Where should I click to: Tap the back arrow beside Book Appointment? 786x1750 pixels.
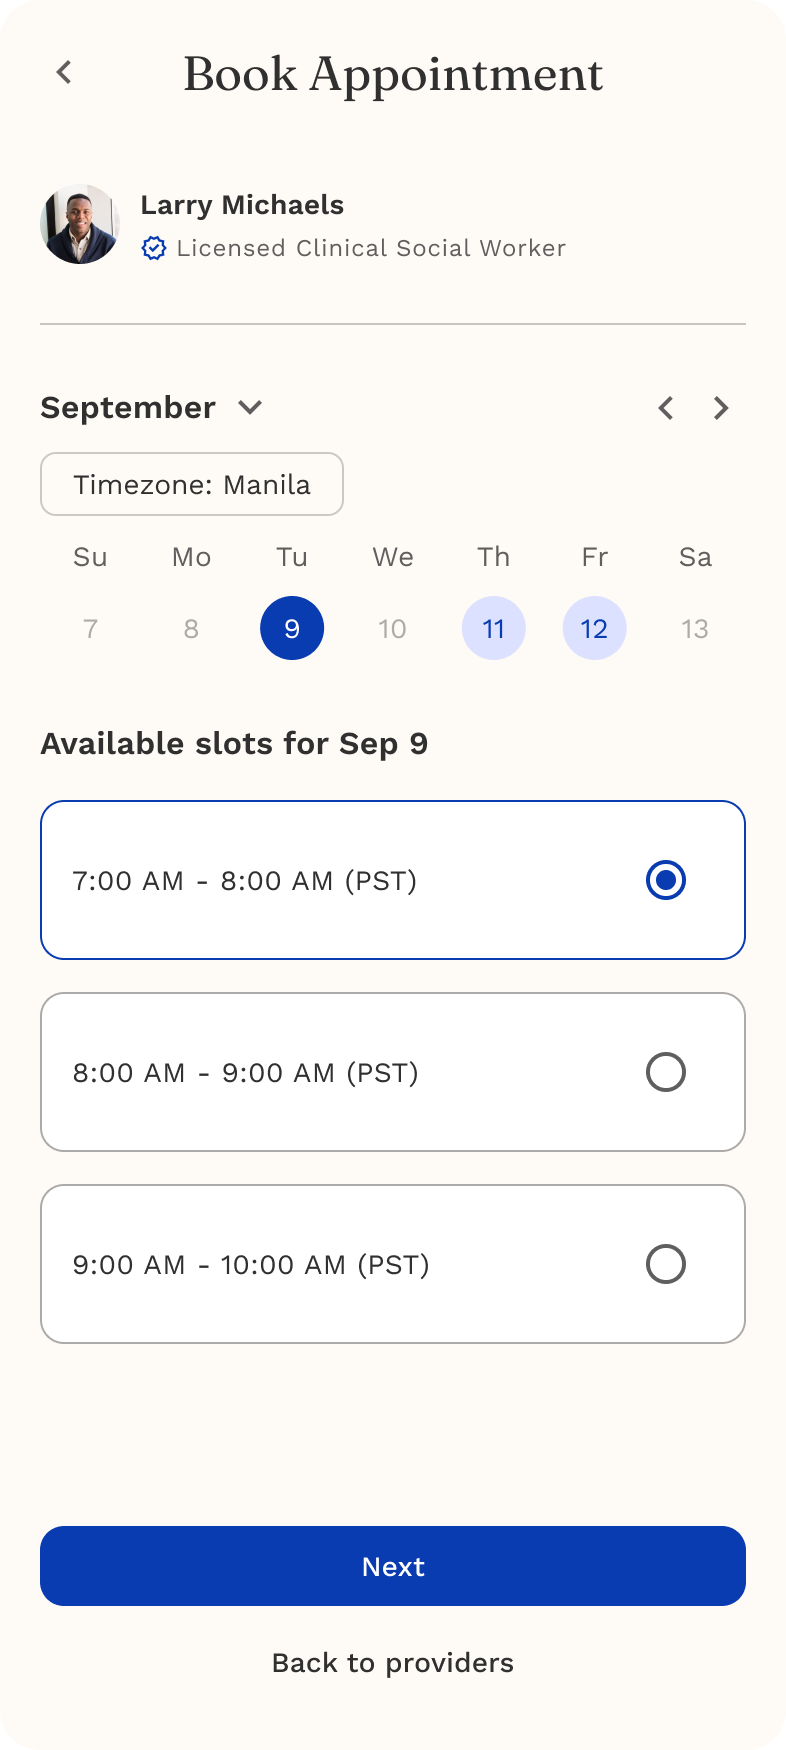click(64, 72)
